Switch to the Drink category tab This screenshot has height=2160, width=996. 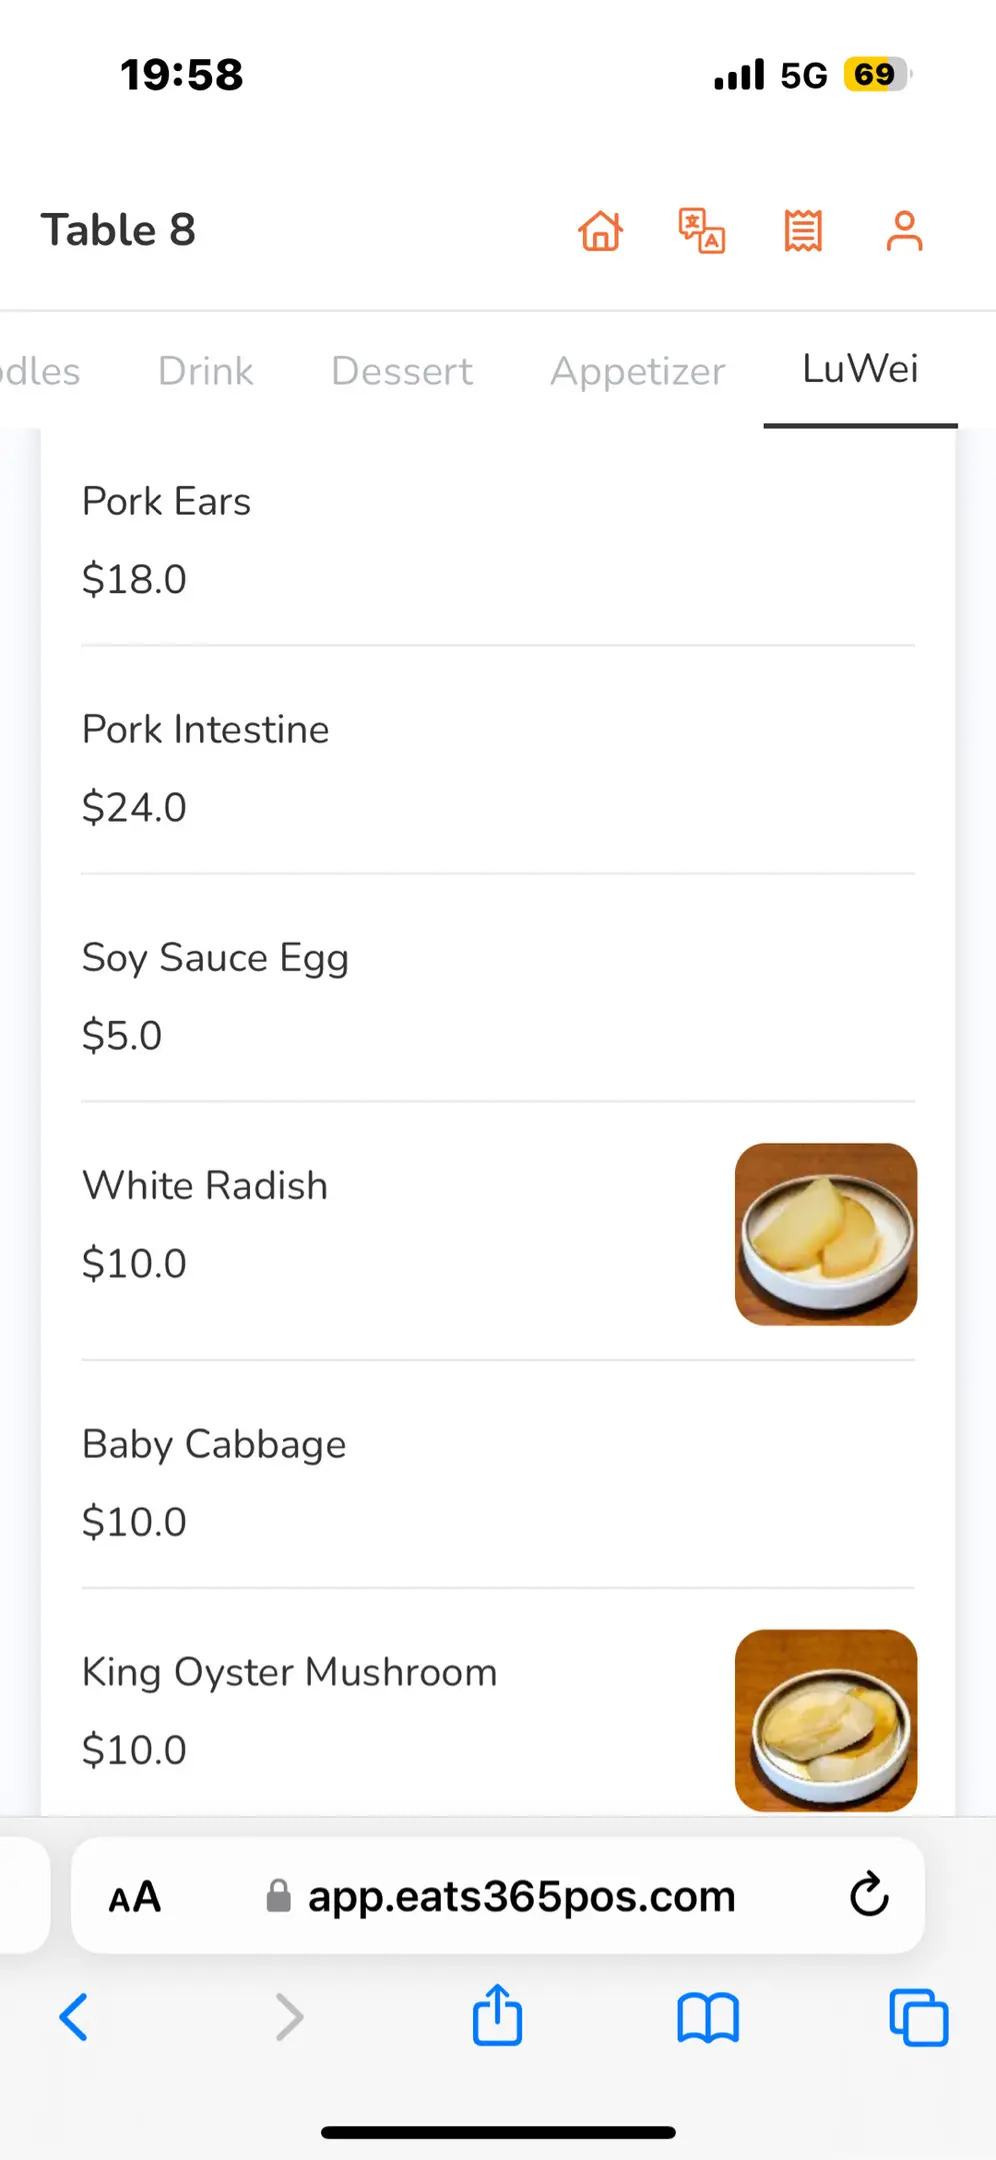205,371
